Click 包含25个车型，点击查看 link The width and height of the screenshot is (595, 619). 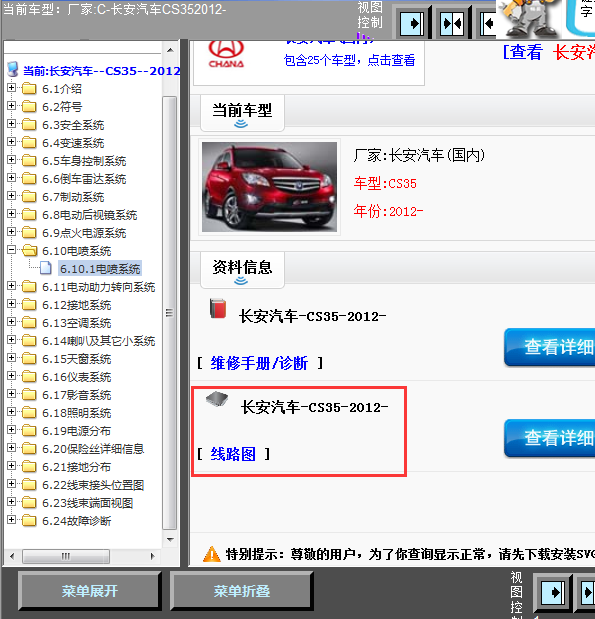click(349, 60)
